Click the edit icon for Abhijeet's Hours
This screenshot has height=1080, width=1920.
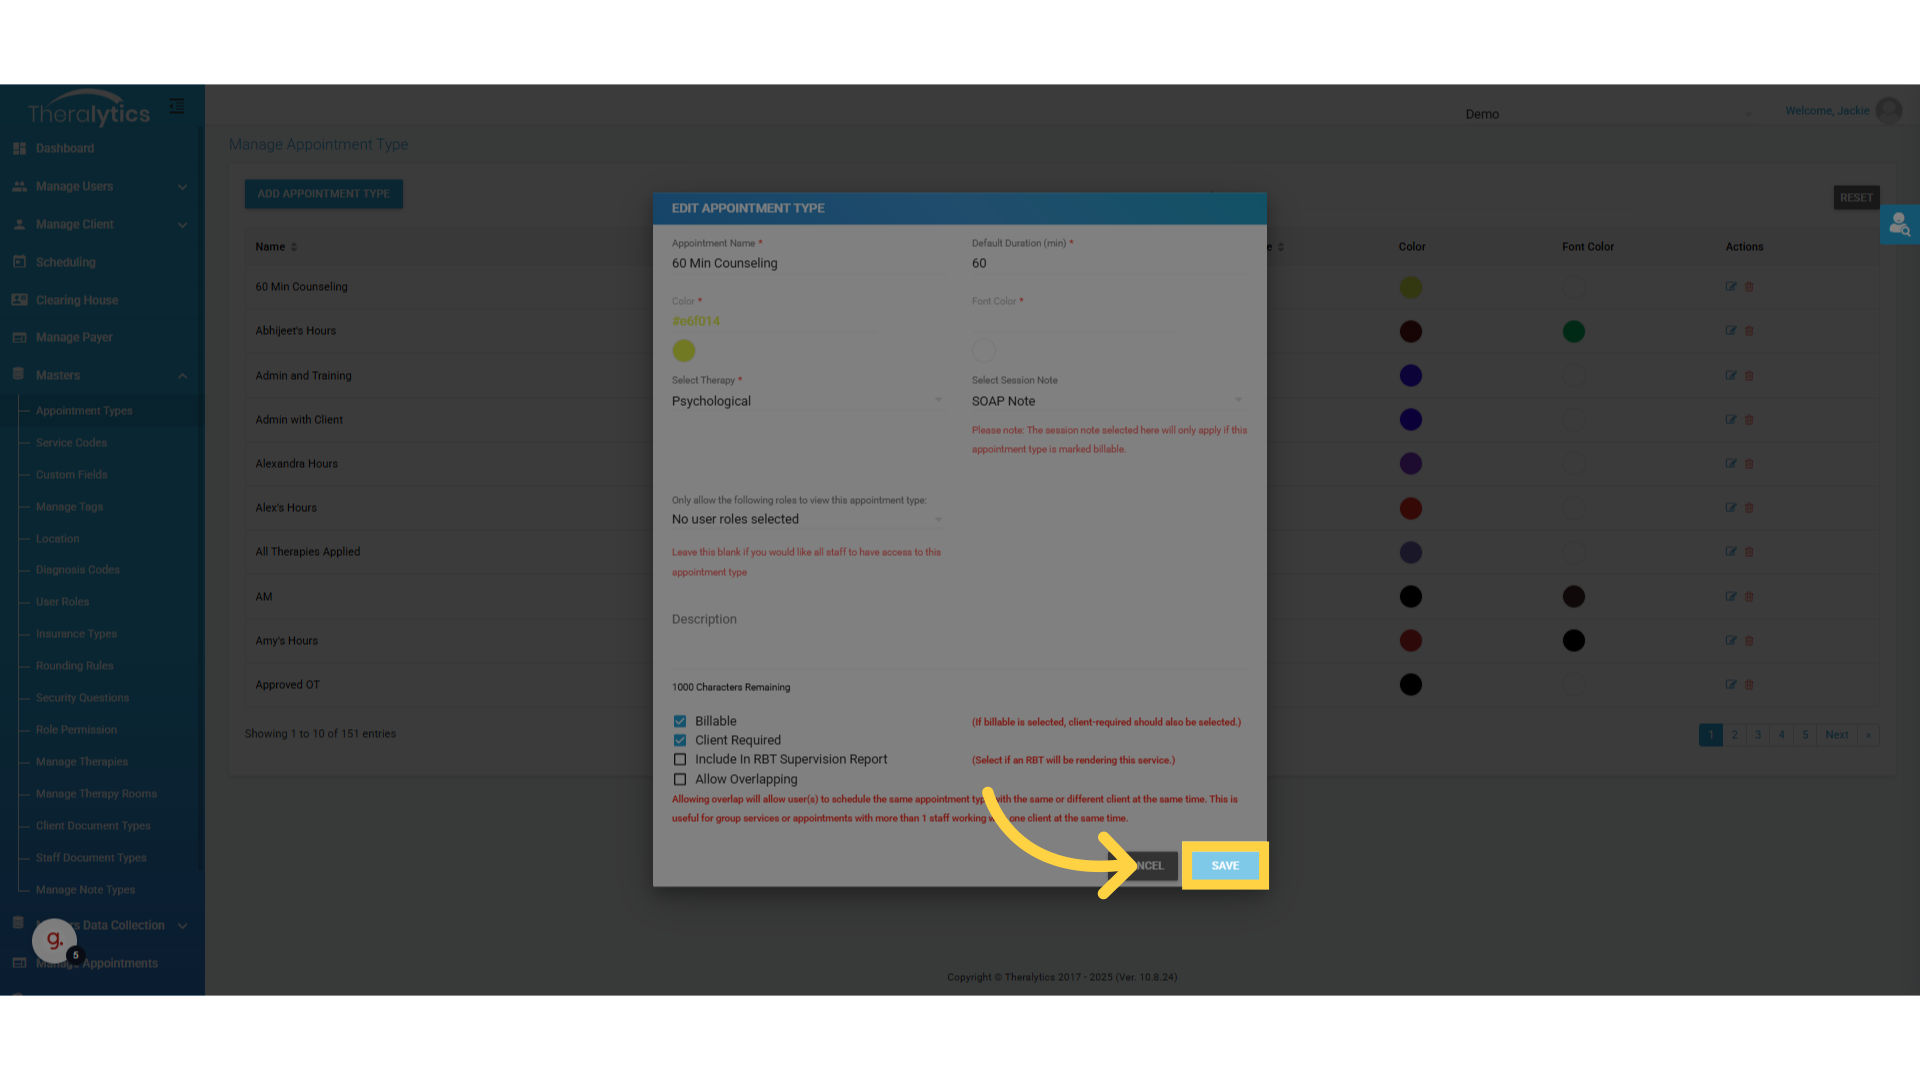pyautogui.click(x=1730, y=331)
